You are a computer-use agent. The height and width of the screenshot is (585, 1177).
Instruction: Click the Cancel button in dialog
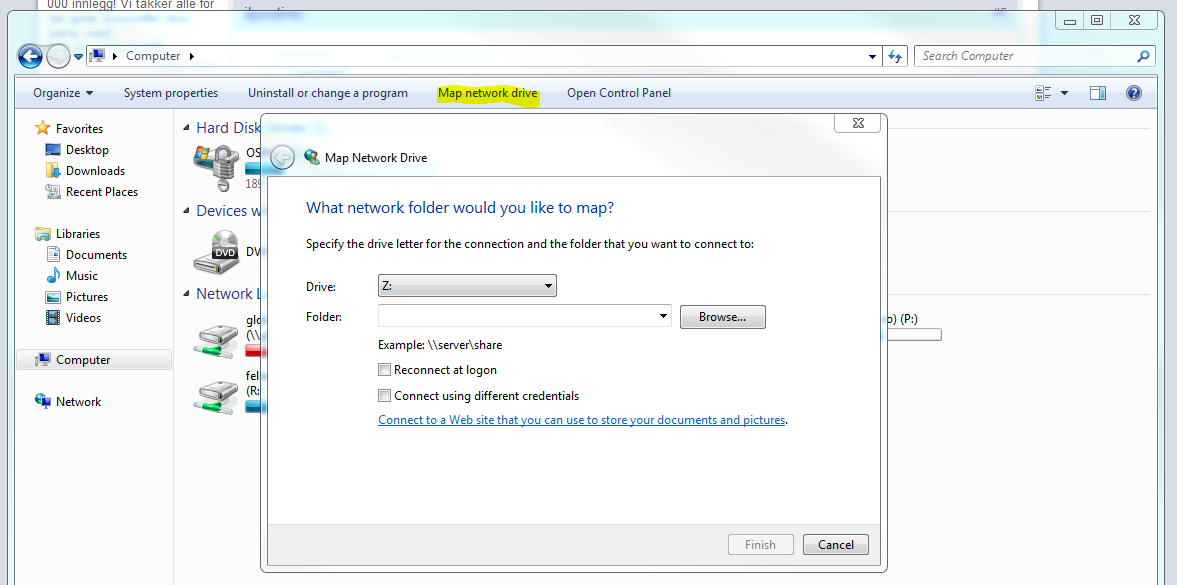(835, 544)
